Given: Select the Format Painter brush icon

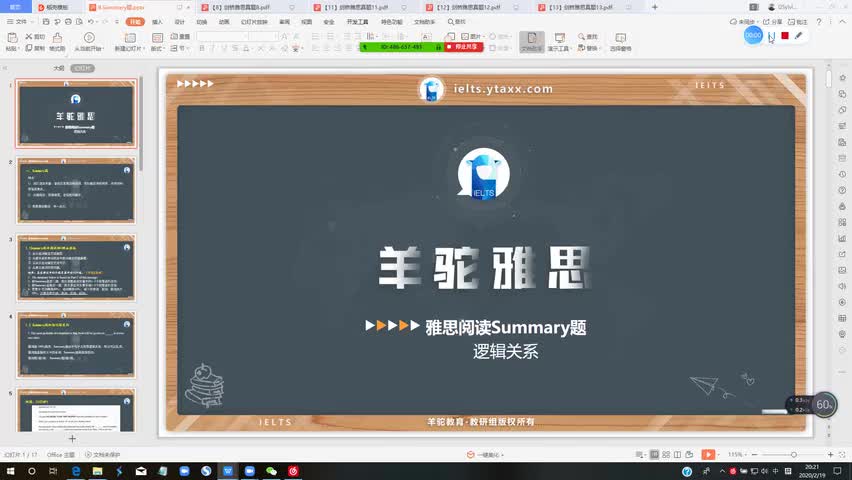Looking at the screenshot, I should (57, 38).
